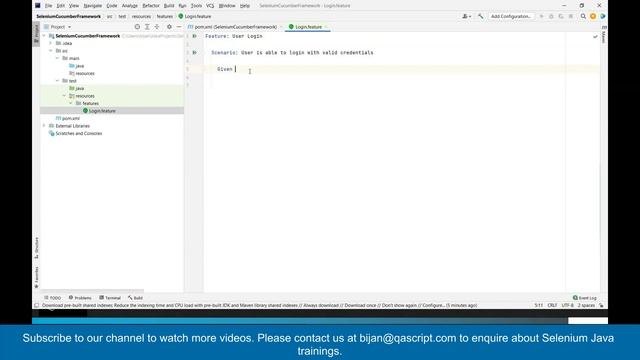Screen dimensions: 640x360
Task: Click Collapse All in the Project panel header
Action: coord(157,27)
